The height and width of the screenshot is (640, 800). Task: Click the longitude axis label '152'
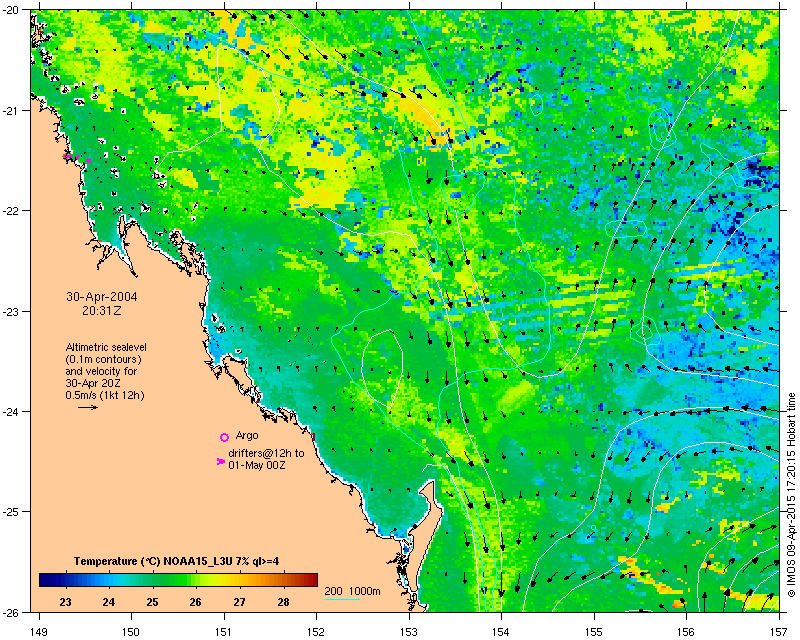coord(316,632)
